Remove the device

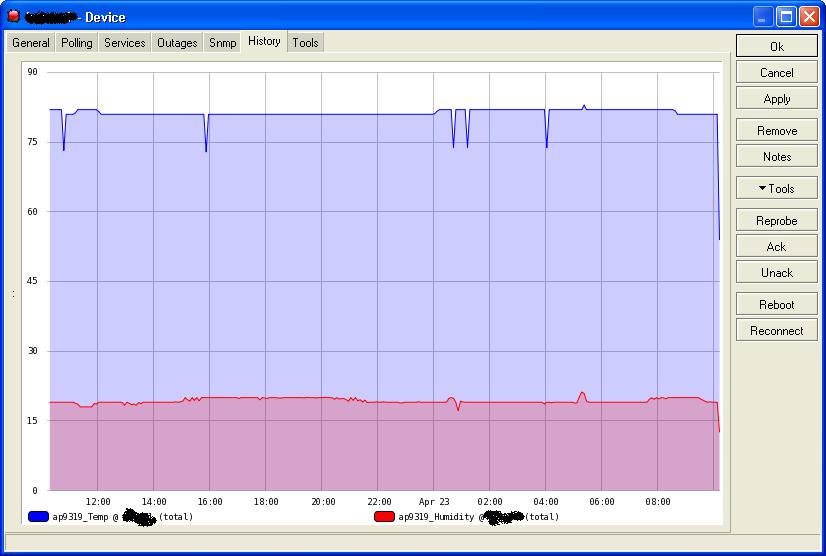click(x=776, y=131)
